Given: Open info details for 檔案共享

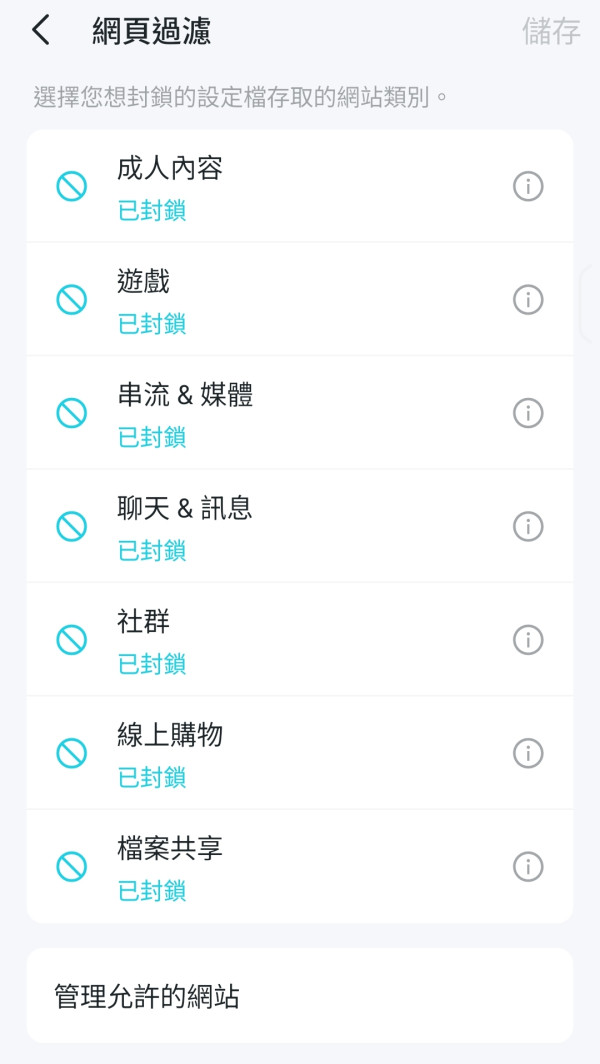Looking at the screenshot, I should pos(528,865).
